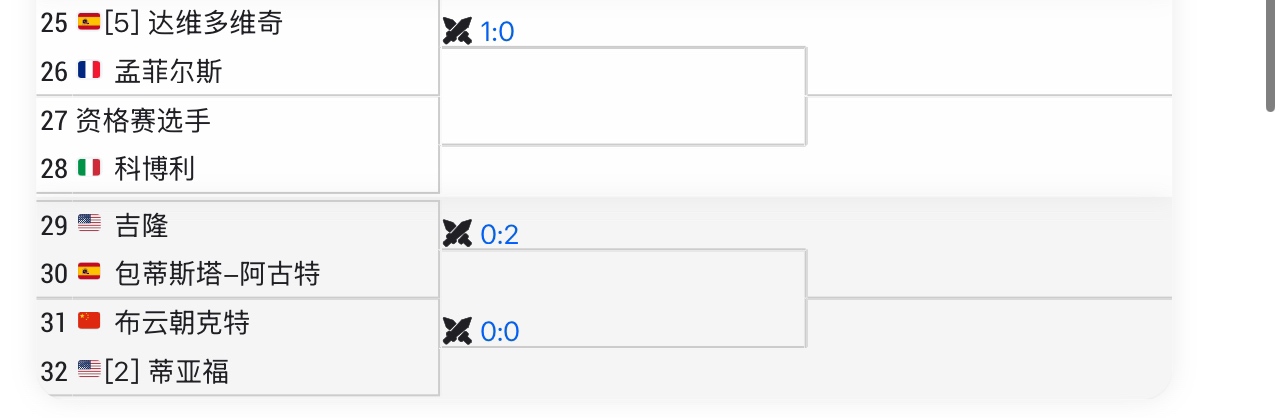Click Chinese flag next to 布云朝克特
The width and height of the screenshot is (1284, 418).
pyautogui.click(x=89, y=321)
